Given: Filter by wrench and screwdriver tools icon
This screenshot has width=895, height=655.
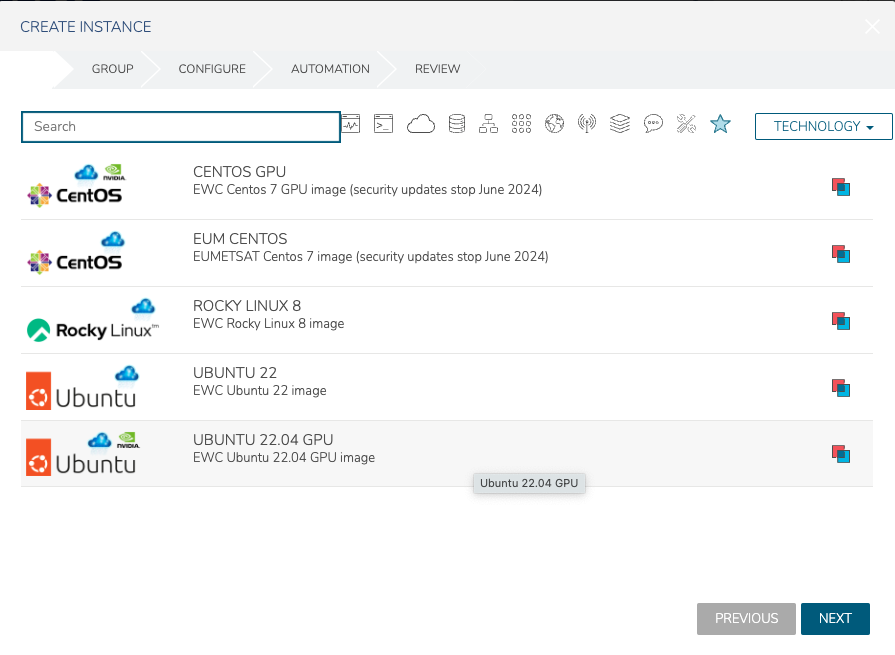Looking at the screenshot, I should coord(686,123).
